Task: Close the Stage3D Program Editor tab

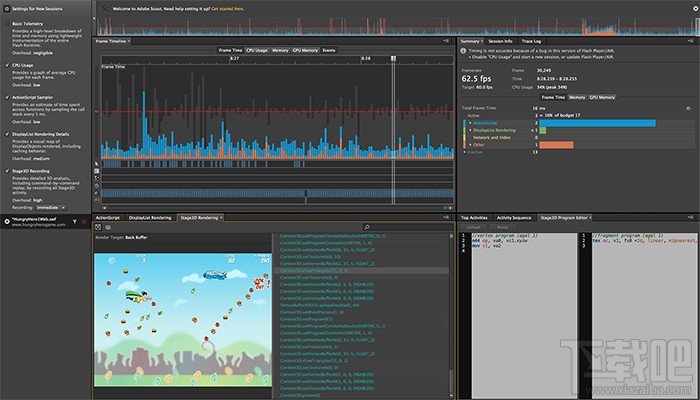Action: point(590,217)
